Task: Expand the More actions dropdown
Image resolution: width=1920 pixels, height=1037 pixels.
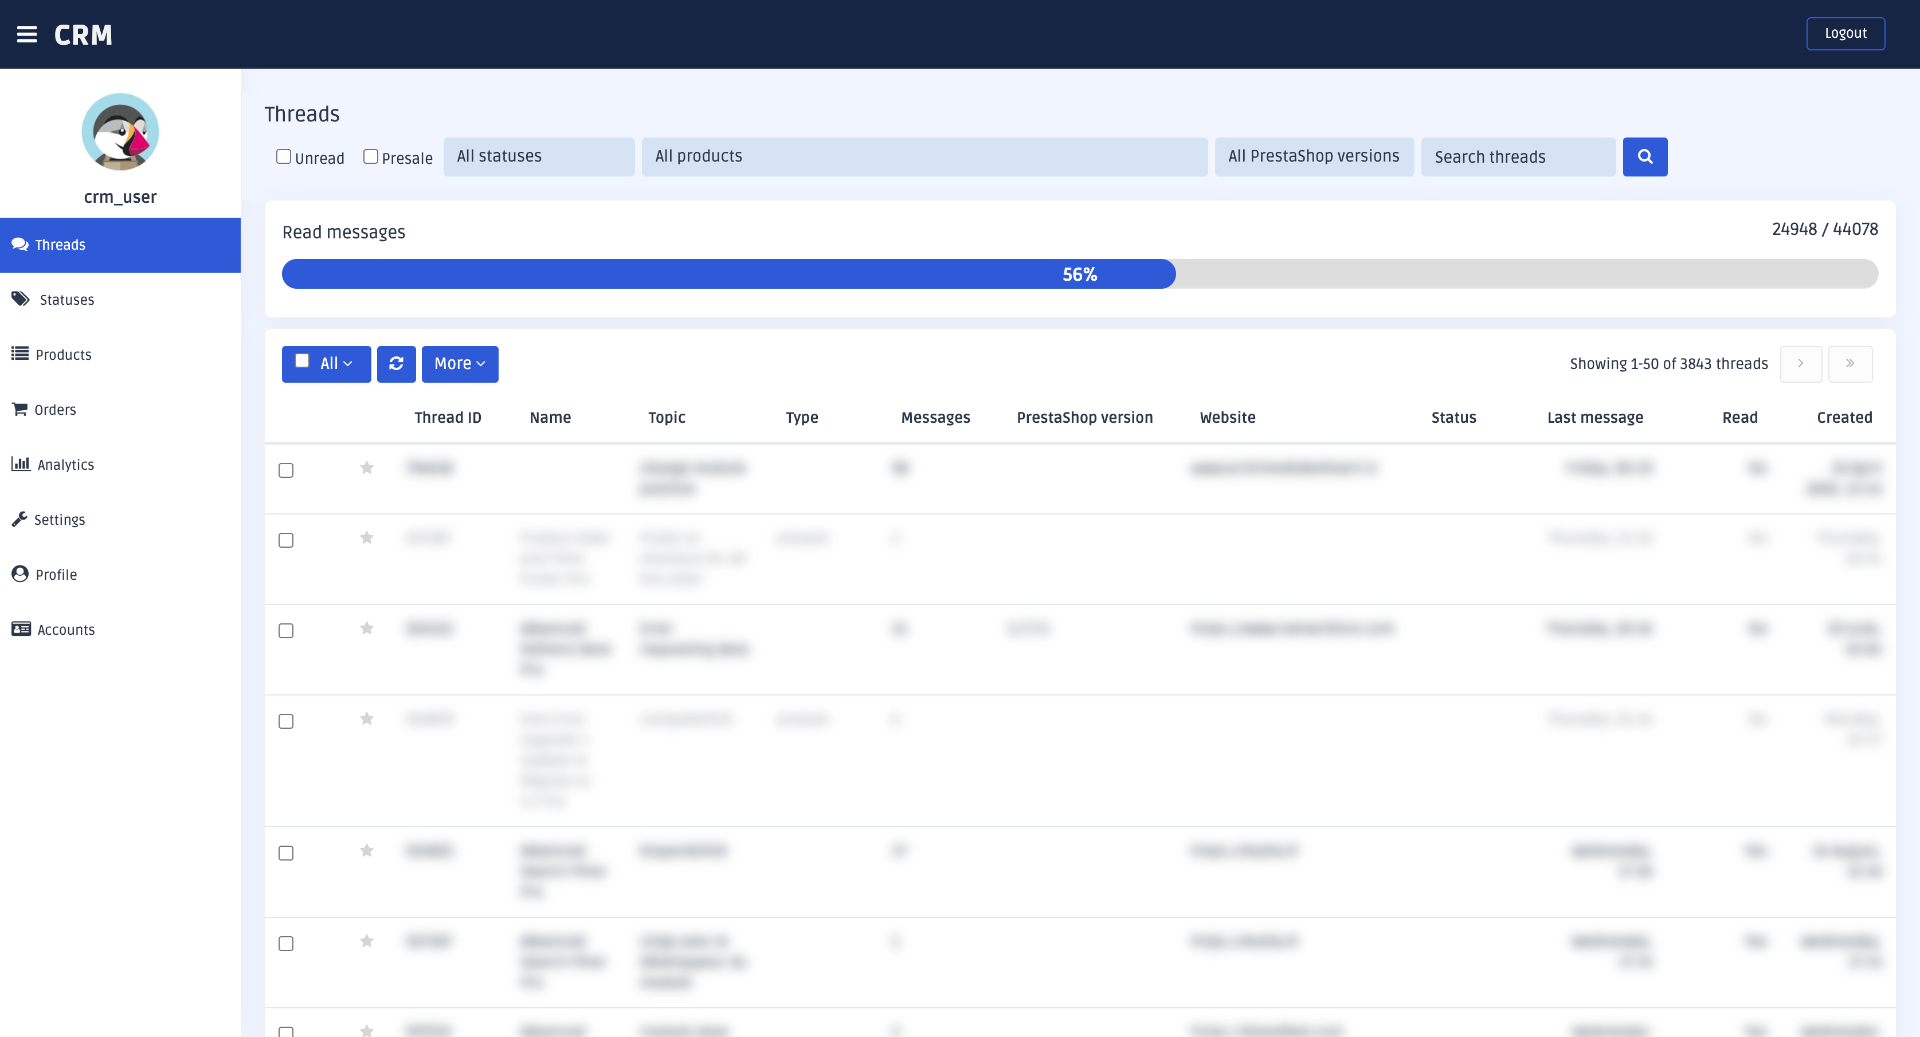Action: (x=460, y=364)
